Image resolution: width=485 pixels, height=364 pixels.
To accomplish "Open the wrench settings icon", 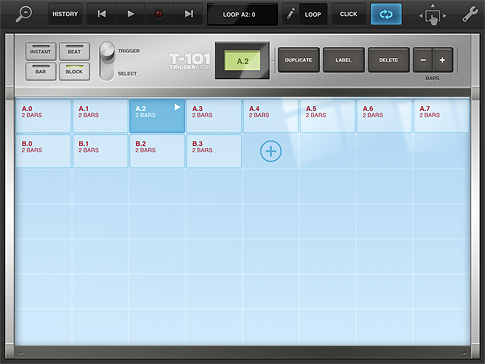I will (x=470, y=14).
